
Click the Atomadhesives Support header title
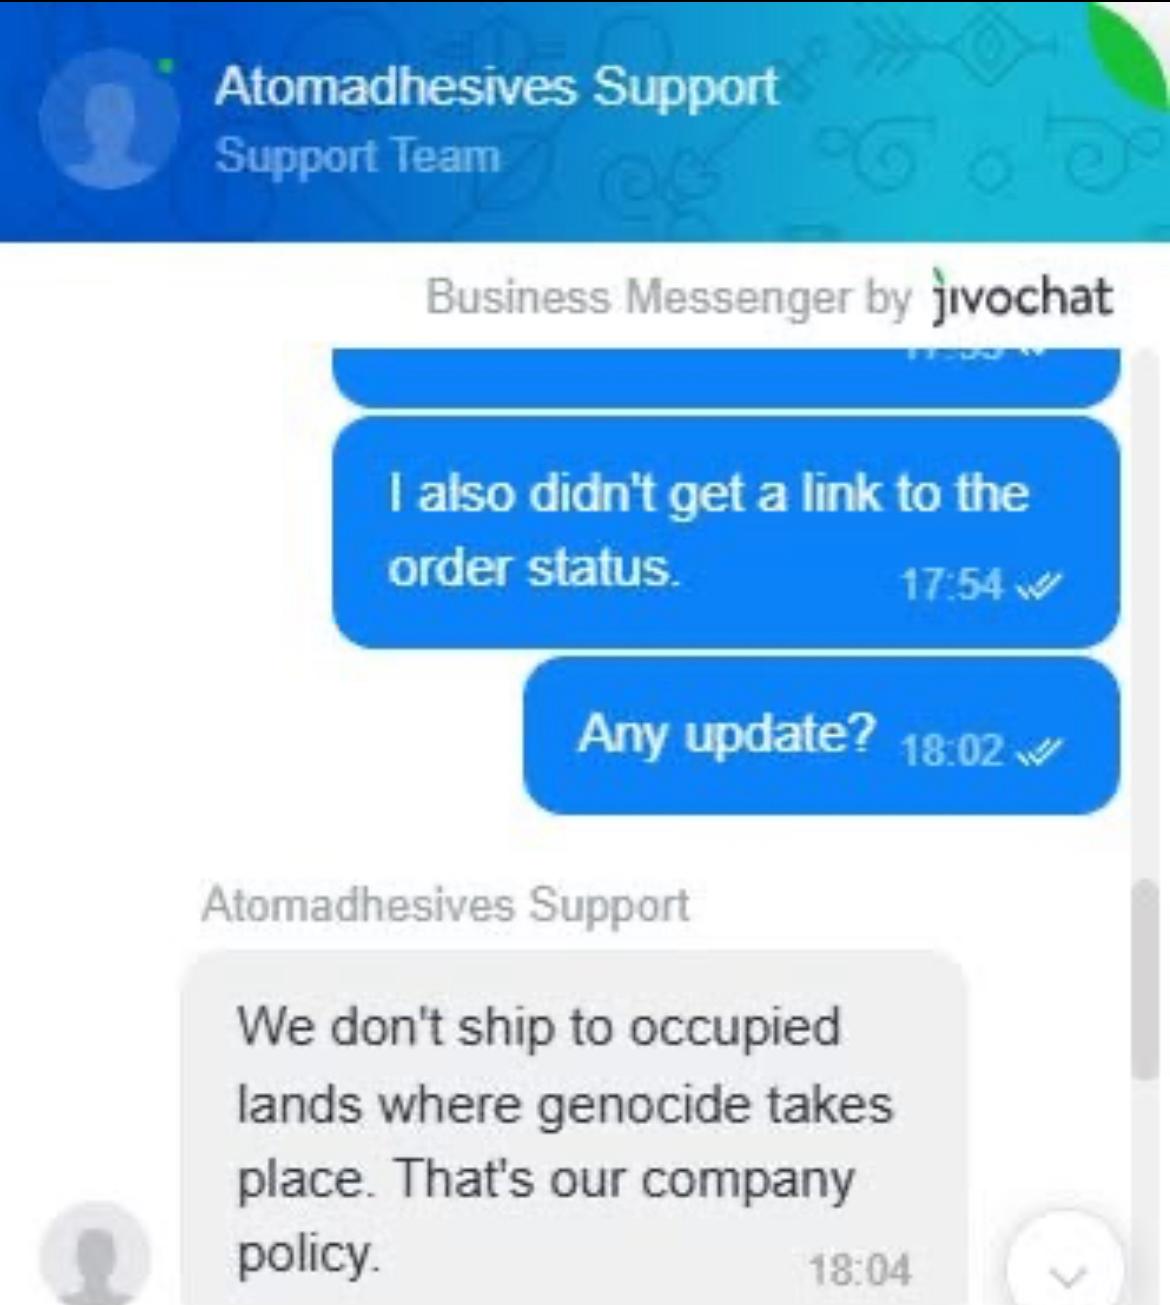[x=495, y=86]
